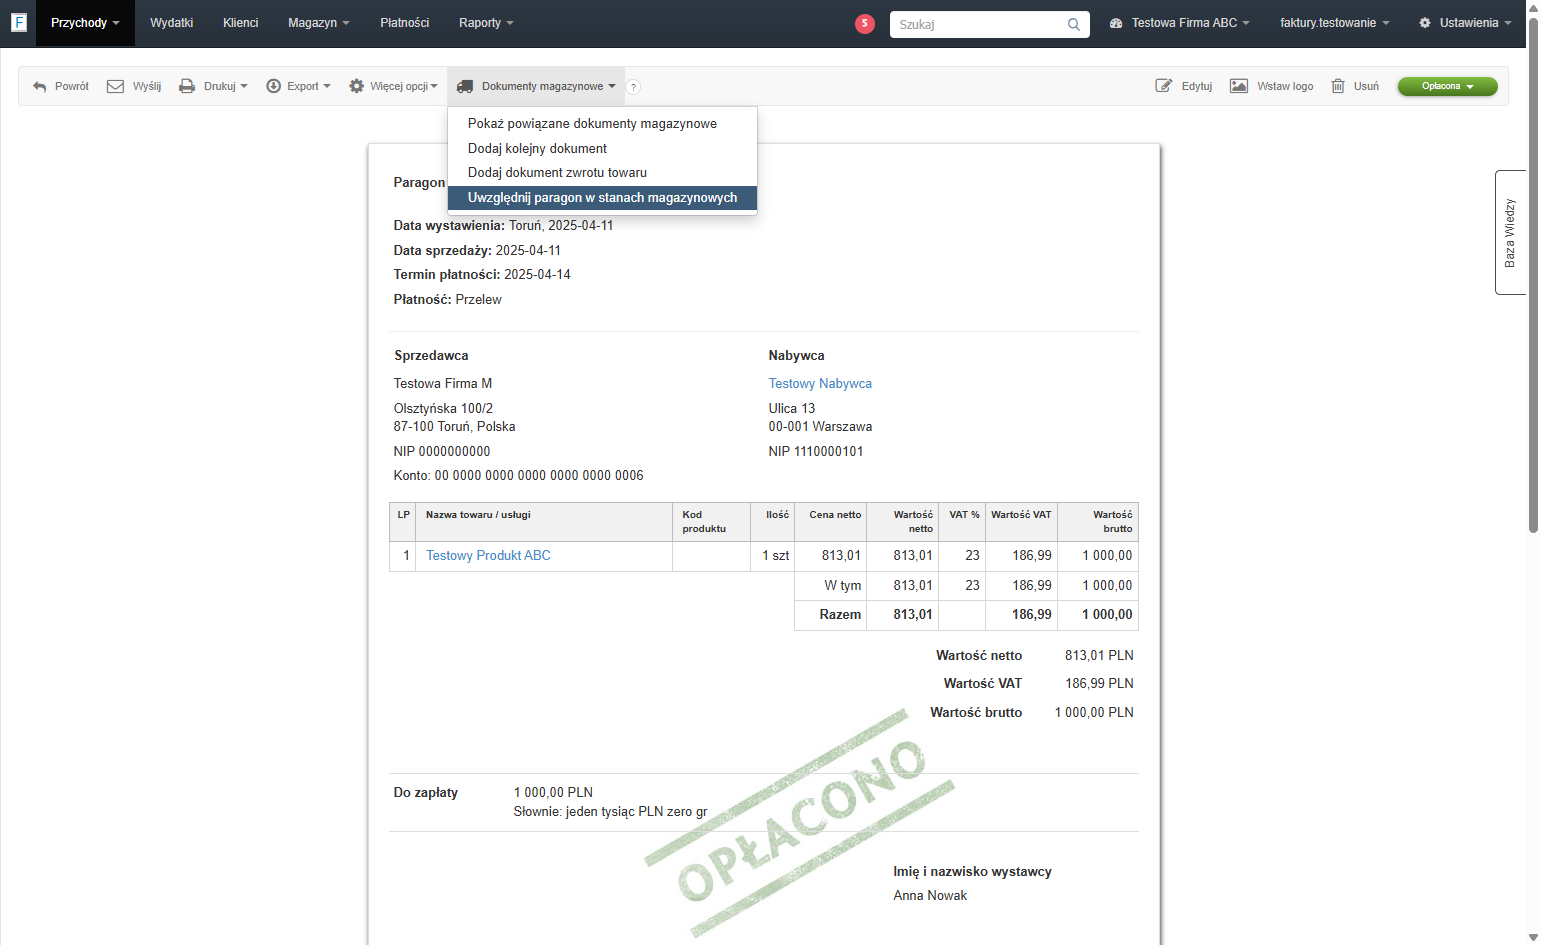This screenshot has width=1541, height=945.
Task: Click the 'Termin płatności: 2025-04-14' line
Action: coord(482,275)
